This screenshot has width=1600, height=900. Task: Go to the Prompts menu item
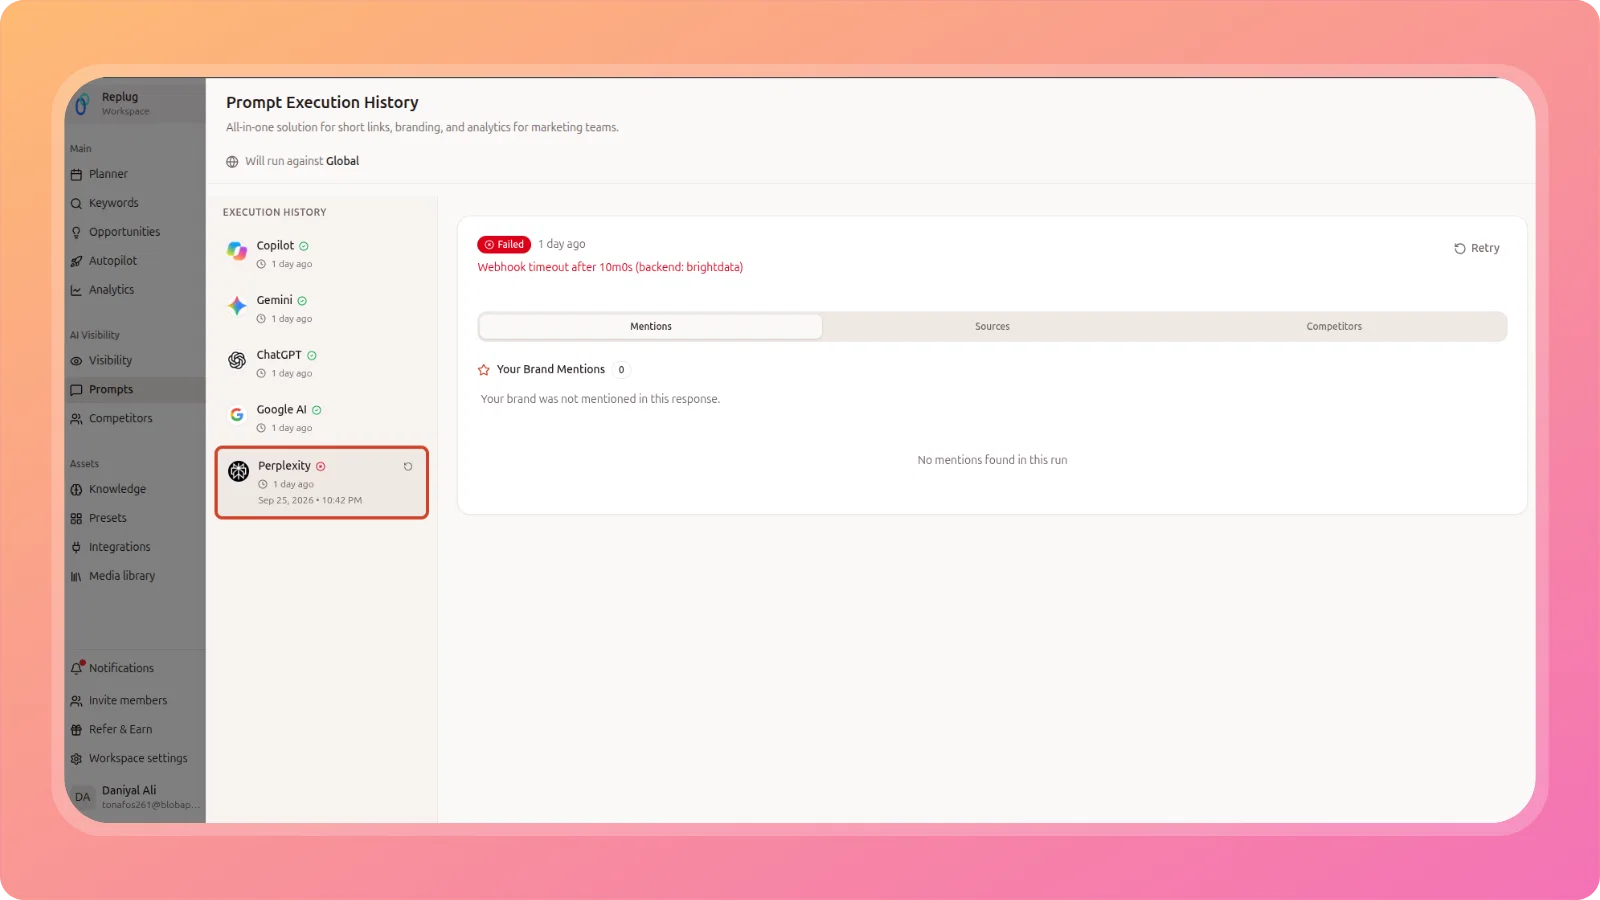(x=135, y=390)
